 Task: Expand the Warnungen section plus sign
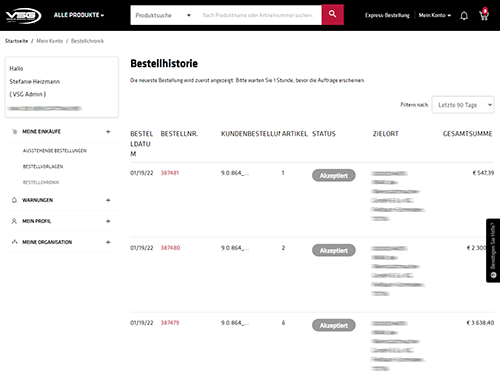tap(108, 200)
